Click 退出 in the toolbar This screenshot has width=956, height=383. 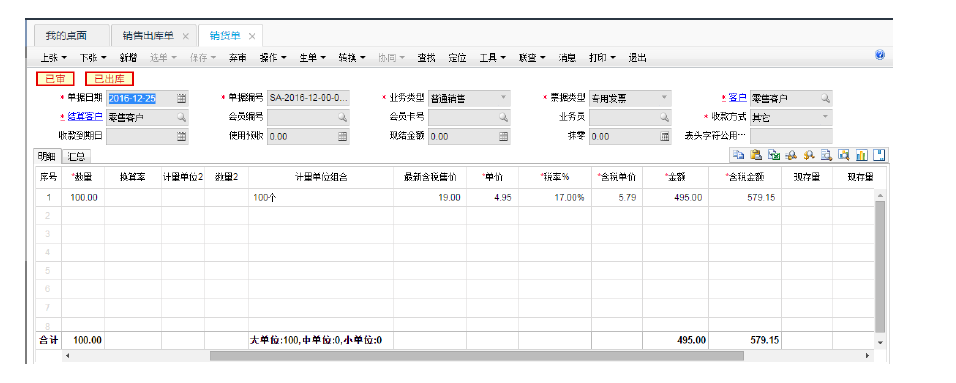coord(637,58)
